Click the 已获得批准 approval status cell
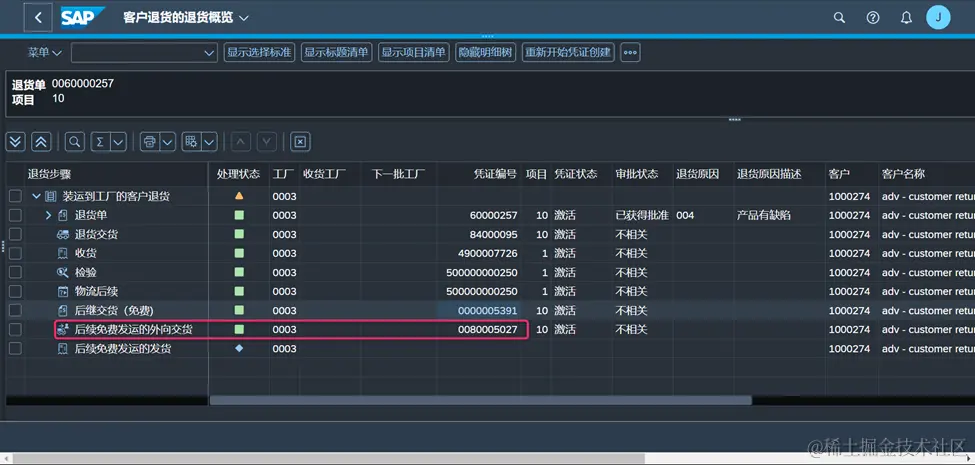Viewport: 975px width, 465px height. 642,215
